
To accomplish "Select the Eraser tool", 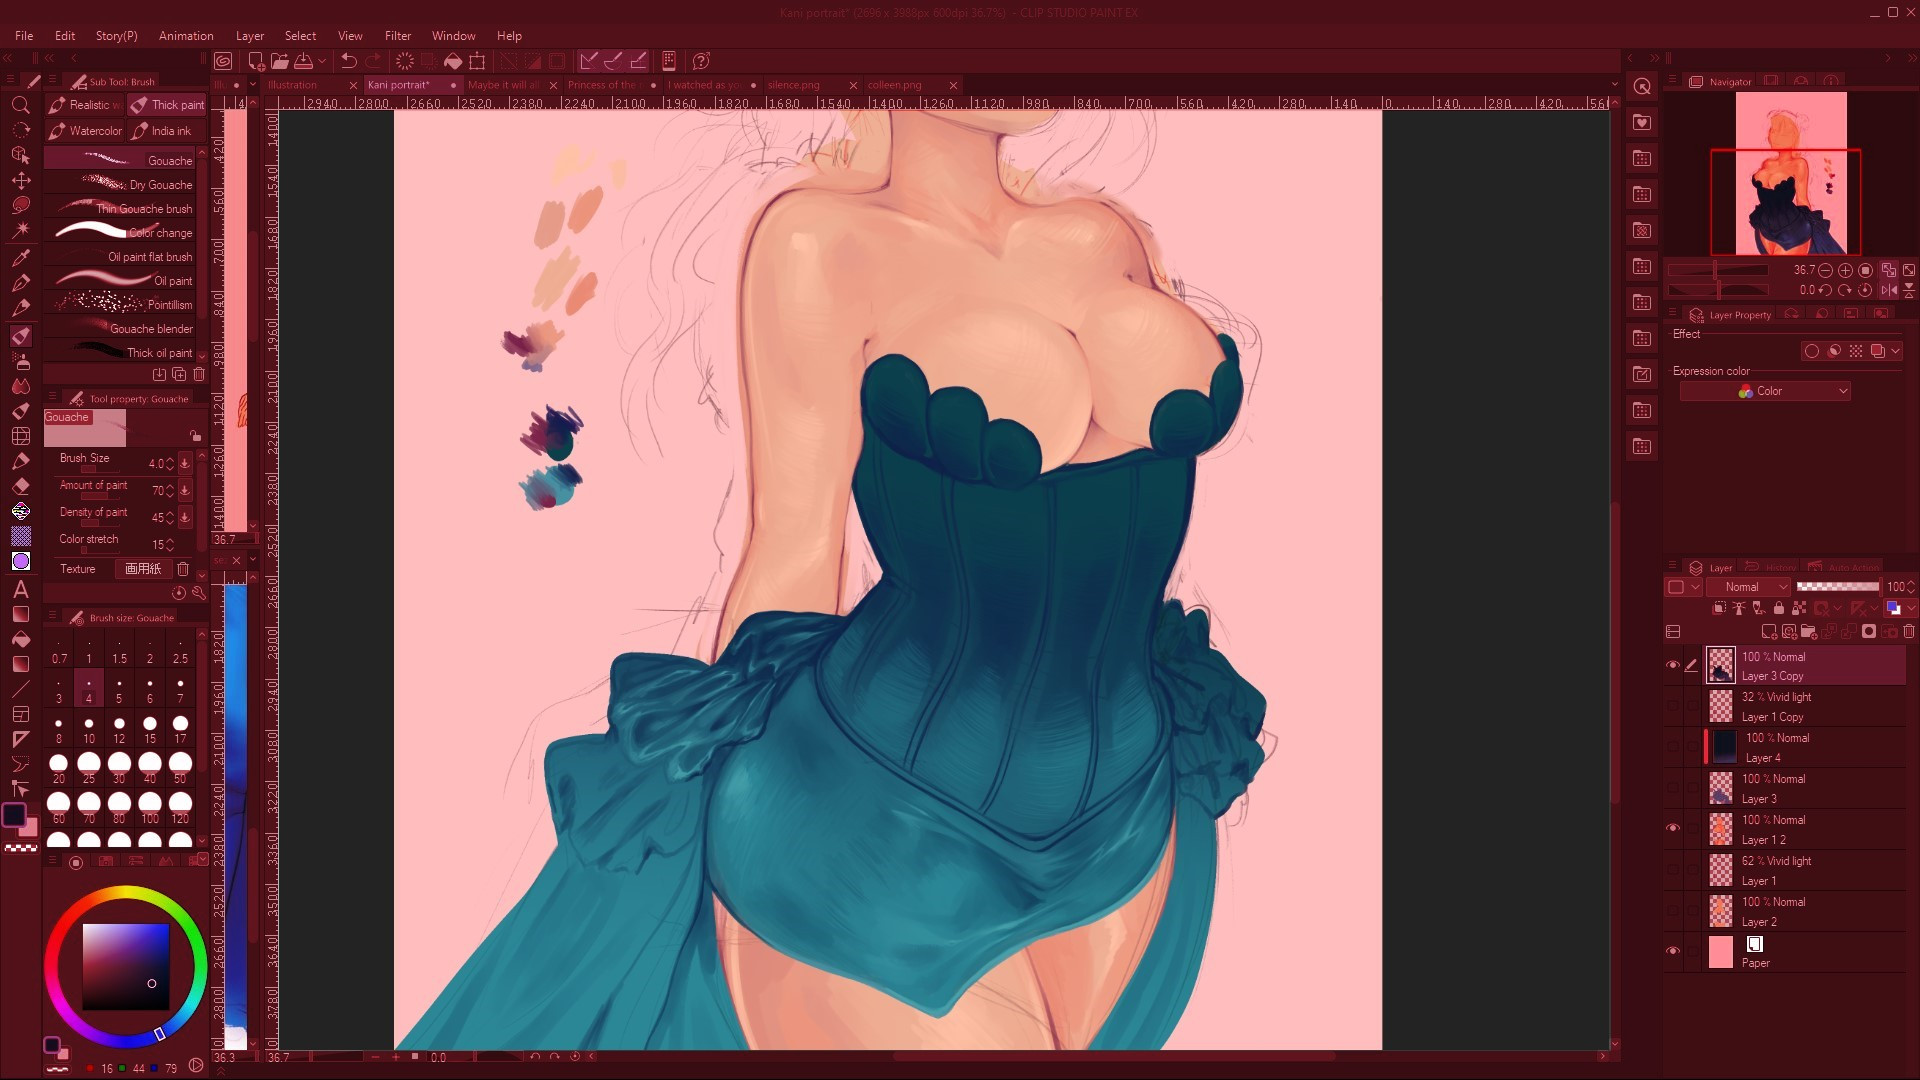I will pyautogui.click(x=20, y=486).
